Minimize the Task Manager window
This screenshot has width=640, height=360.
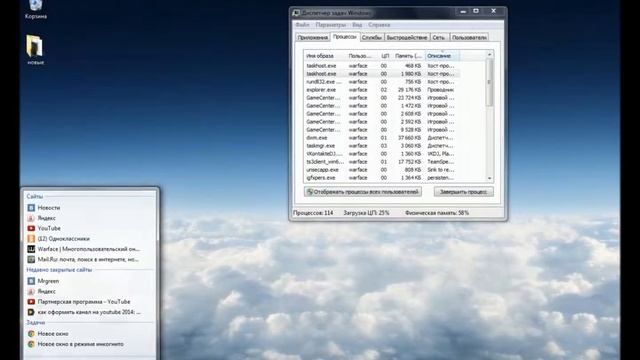[463, 11]
